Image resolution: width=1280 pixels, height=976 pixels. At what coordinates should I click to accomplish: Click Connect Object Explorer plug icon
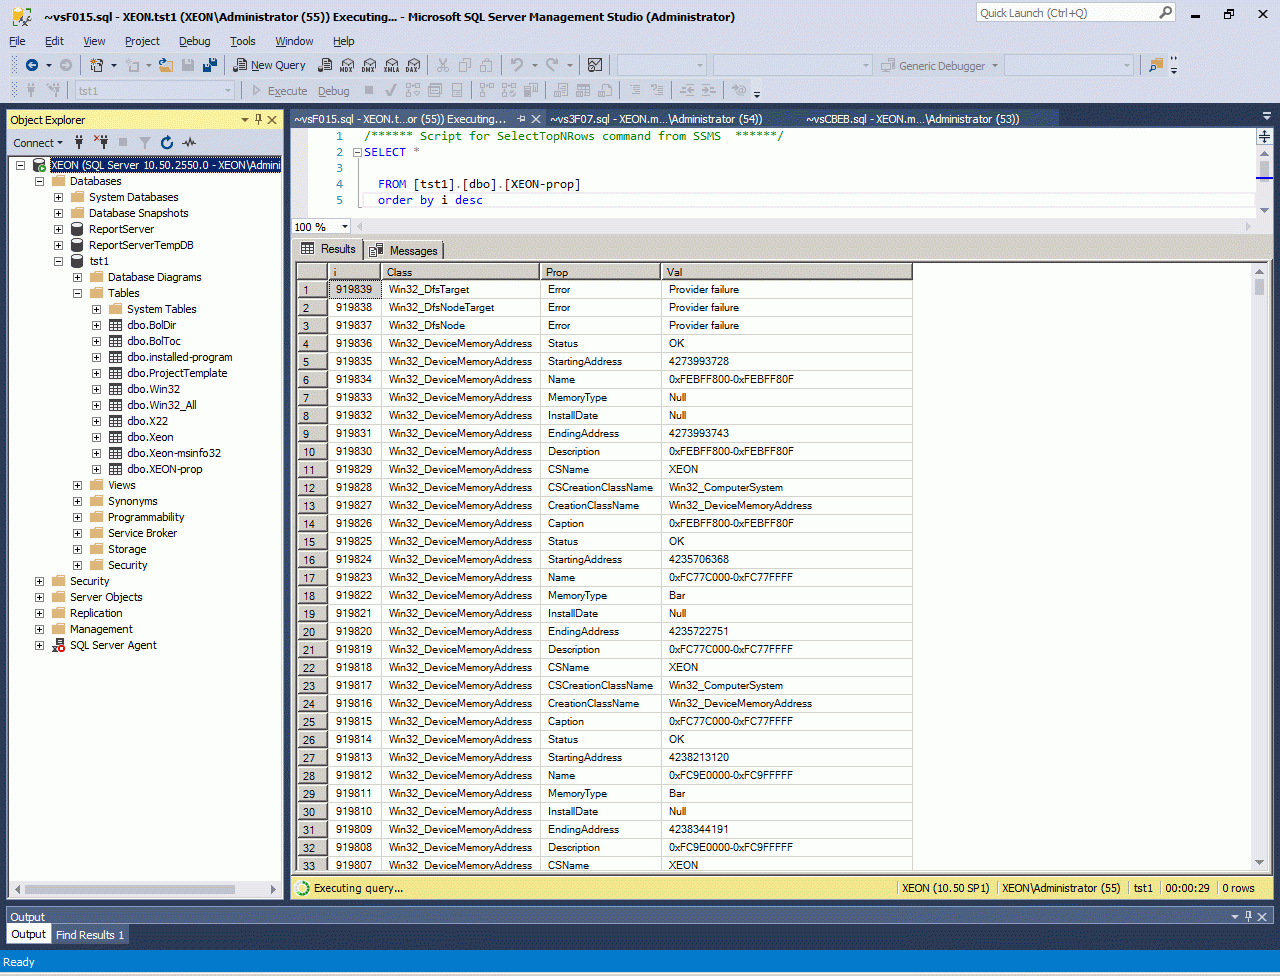pos(79,143)
